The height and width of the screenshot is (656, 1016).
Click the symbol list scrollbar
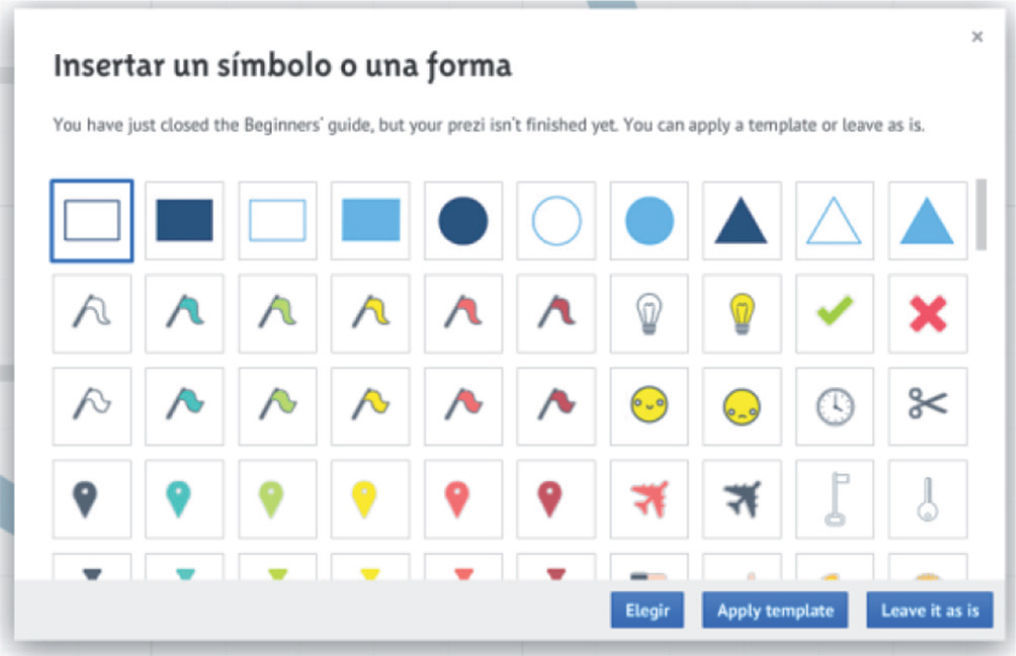pos(981,215)
